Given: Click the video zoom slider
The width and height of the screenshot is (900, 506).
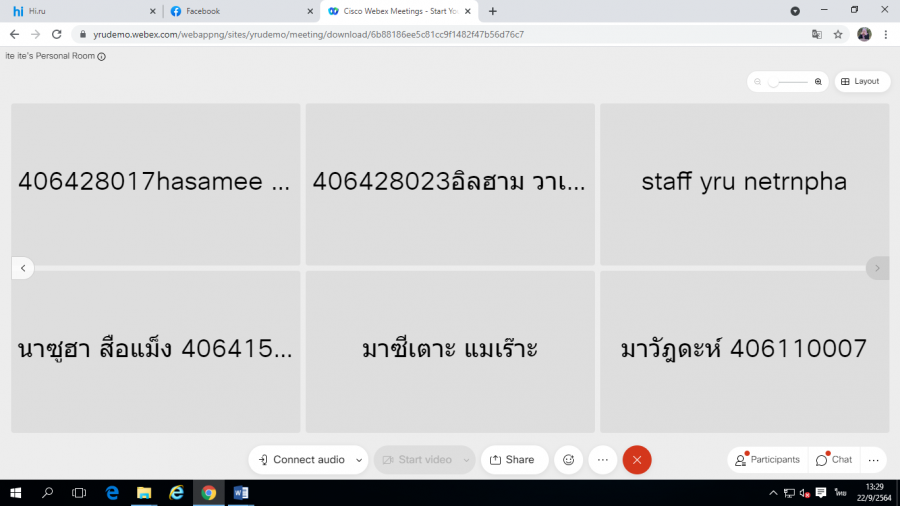Looking at the screenshot, I should pyautogui.click(x=788, y=82).
